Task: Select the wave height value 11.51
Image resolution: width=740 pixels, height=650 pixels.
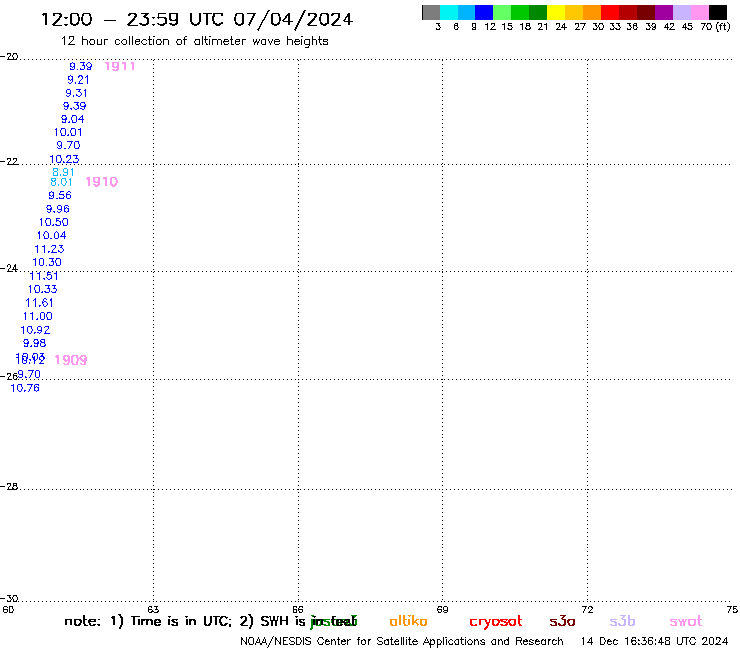Action: [x=44, y=276]
